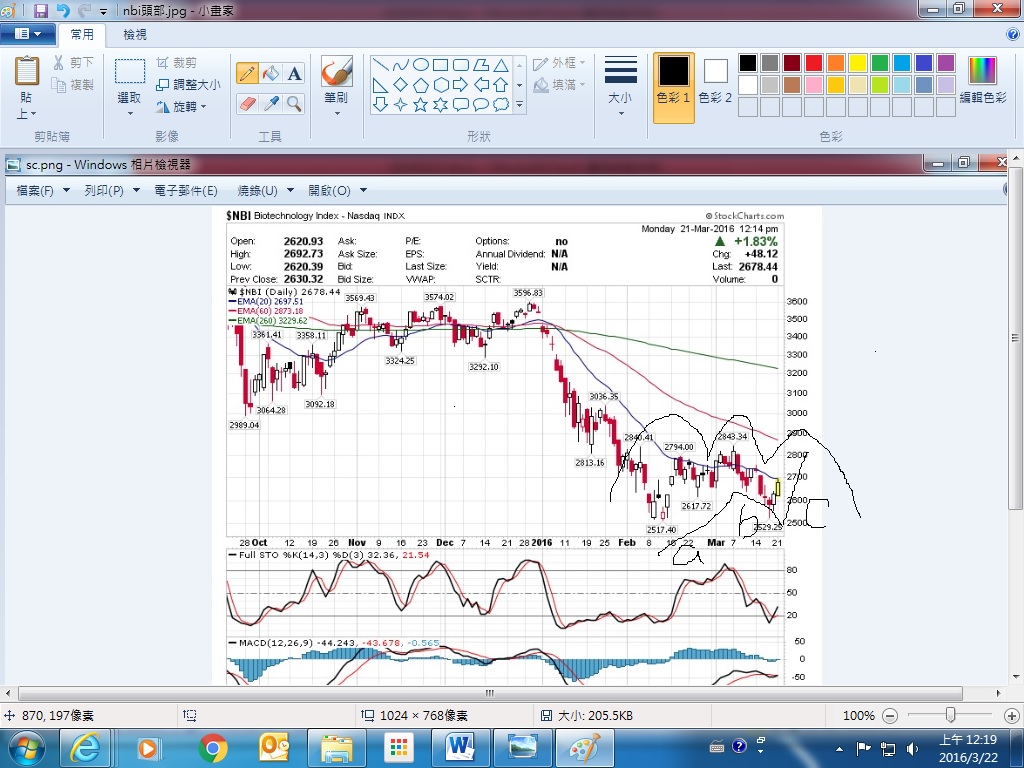Viewport: 1024px width, 768px height.
Task: Select the Pencil tool in Paint
Action: 247,73
